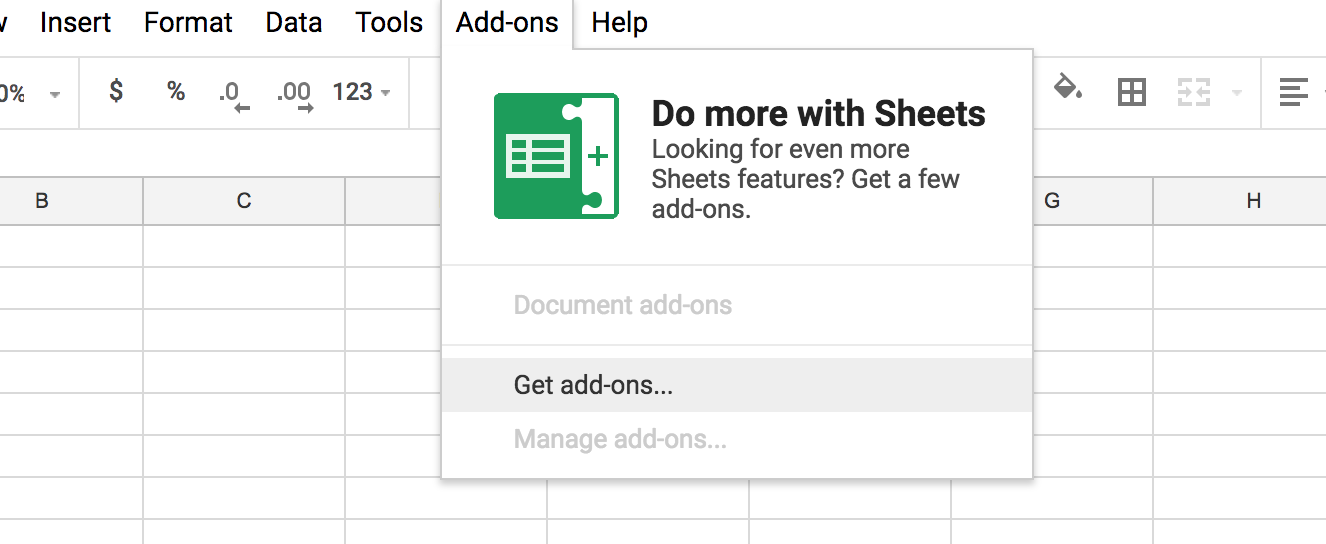Click the merge cells icon
1326x544 pixels.
(x=1194, y=93)
